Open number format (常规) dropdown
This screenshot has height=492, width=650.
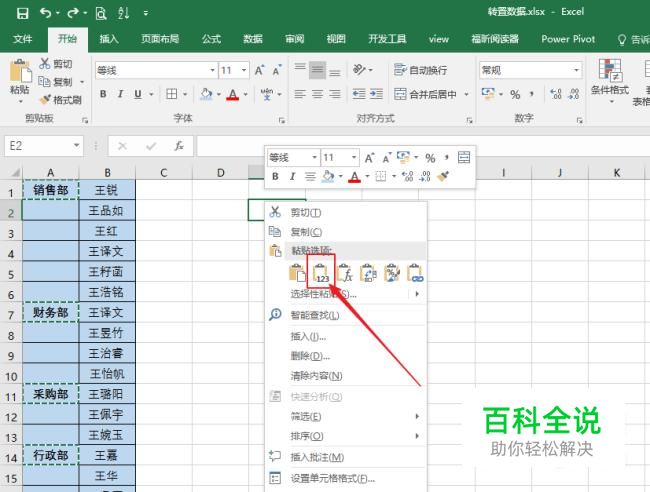tap(576, 70)
